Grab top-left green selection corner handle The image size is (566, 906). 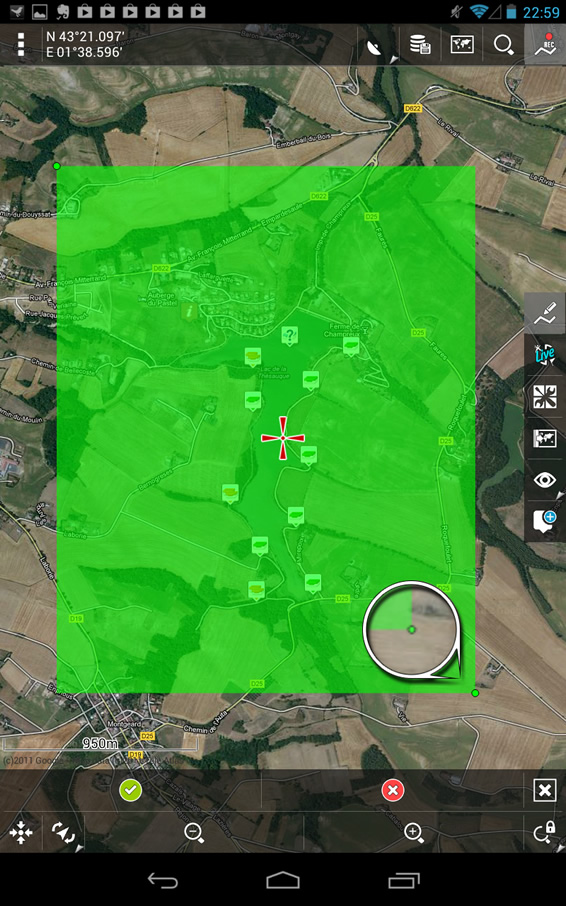[x=57, y=166]
